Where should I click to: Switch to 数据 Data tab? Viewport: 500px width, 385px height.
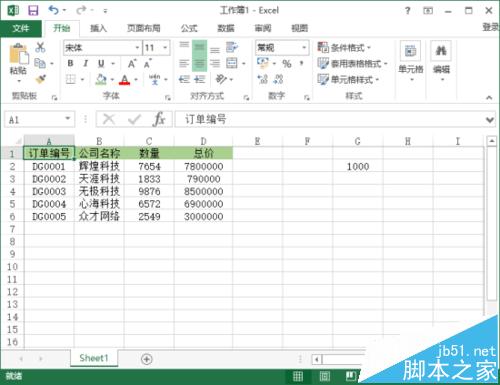(x=226, y=28)
